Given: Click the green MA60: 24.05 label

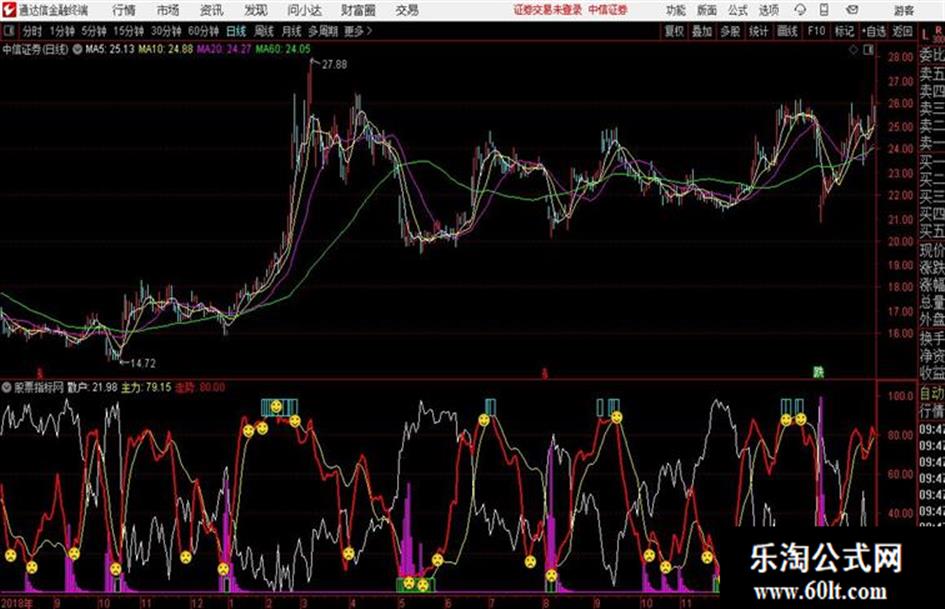Looking at the screenshot, I should click(283, 49).
